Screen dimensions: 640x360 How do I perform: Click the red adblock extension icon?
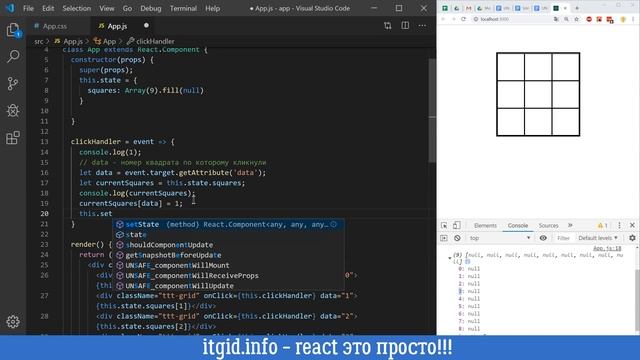click(x=589, y=19)
